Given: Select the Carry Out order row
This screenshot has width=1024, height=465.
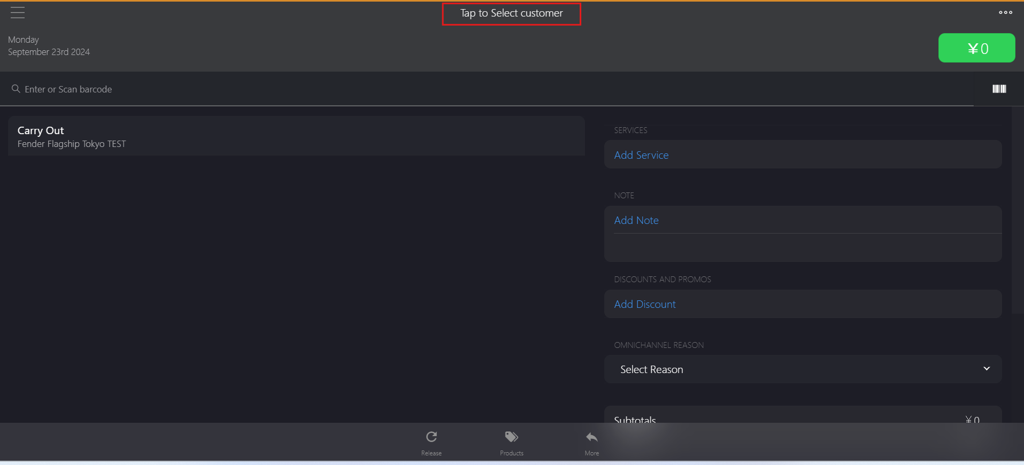Looking at the screenshot, I should click(x=296, y=136).
